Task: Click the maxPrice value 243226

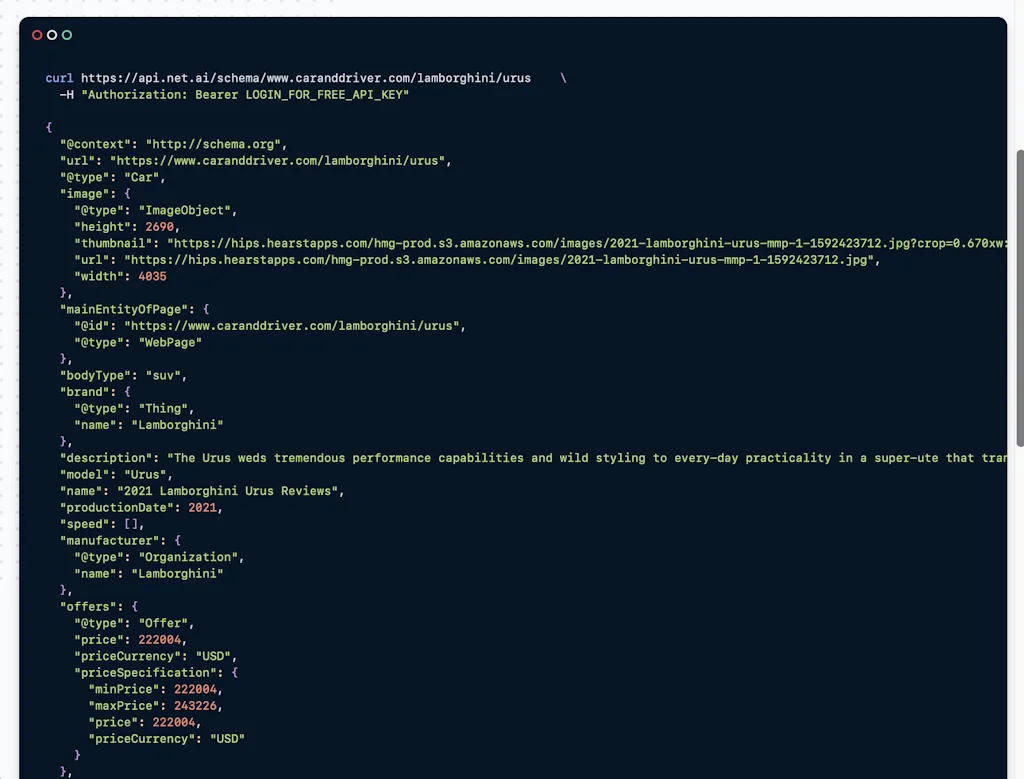Action: pyautogui.click(x=195, y=706)
